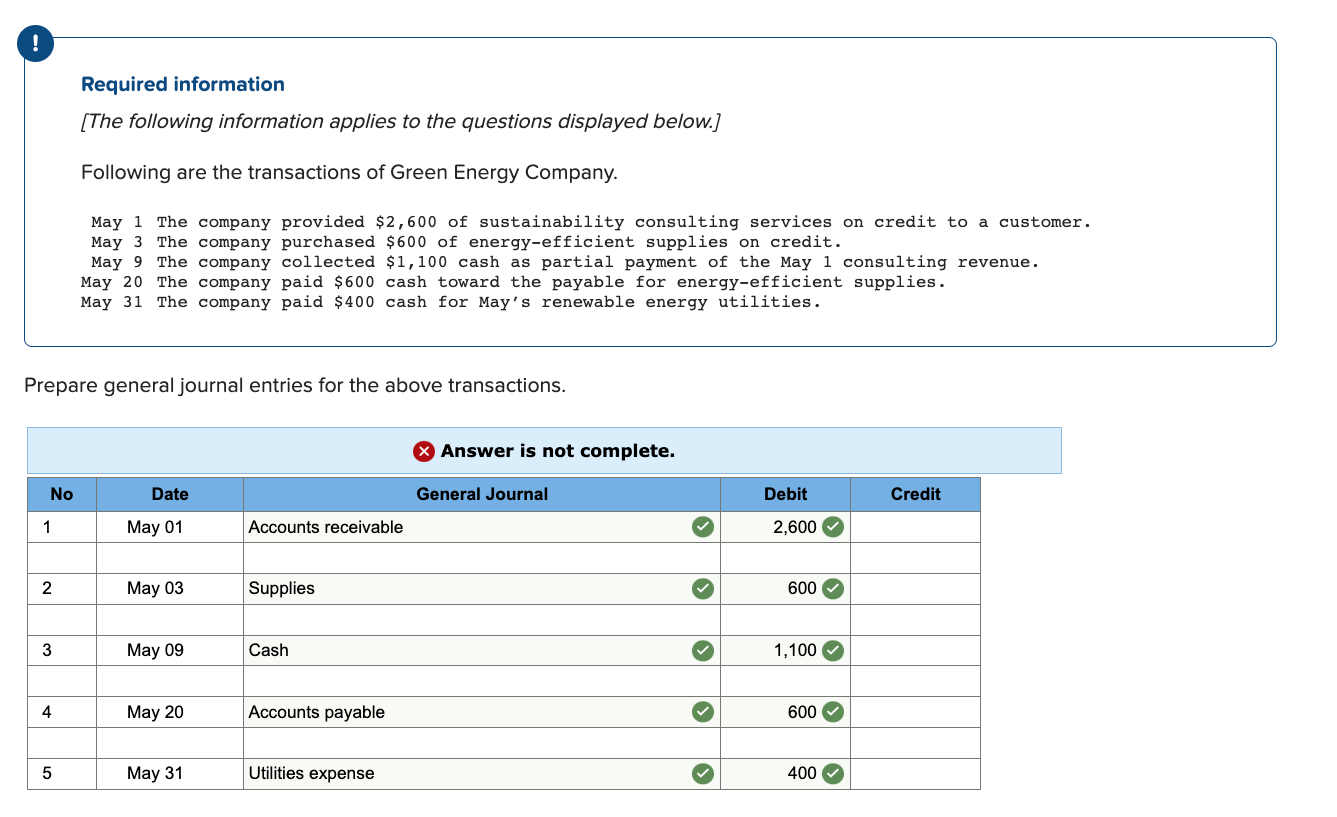Select the Supplies journal cell

pyautogui.click(x=481, y=589)
